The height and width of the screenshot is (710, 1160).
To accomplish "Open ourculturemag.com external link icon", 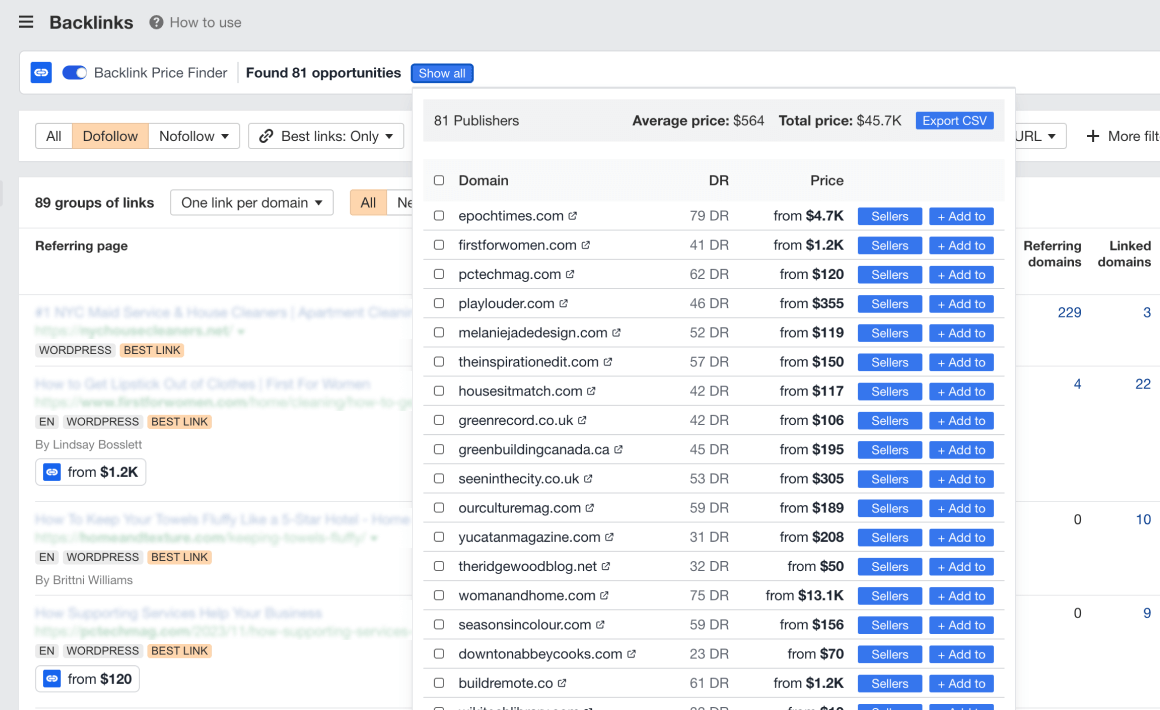I will click(x=590, y=508).
